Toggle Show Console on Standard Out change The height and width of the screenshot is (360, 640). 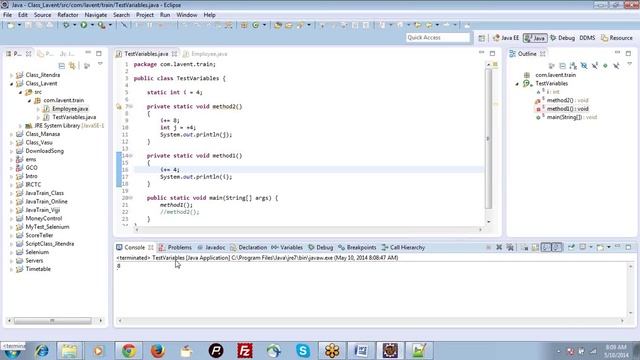coord(546,247)
